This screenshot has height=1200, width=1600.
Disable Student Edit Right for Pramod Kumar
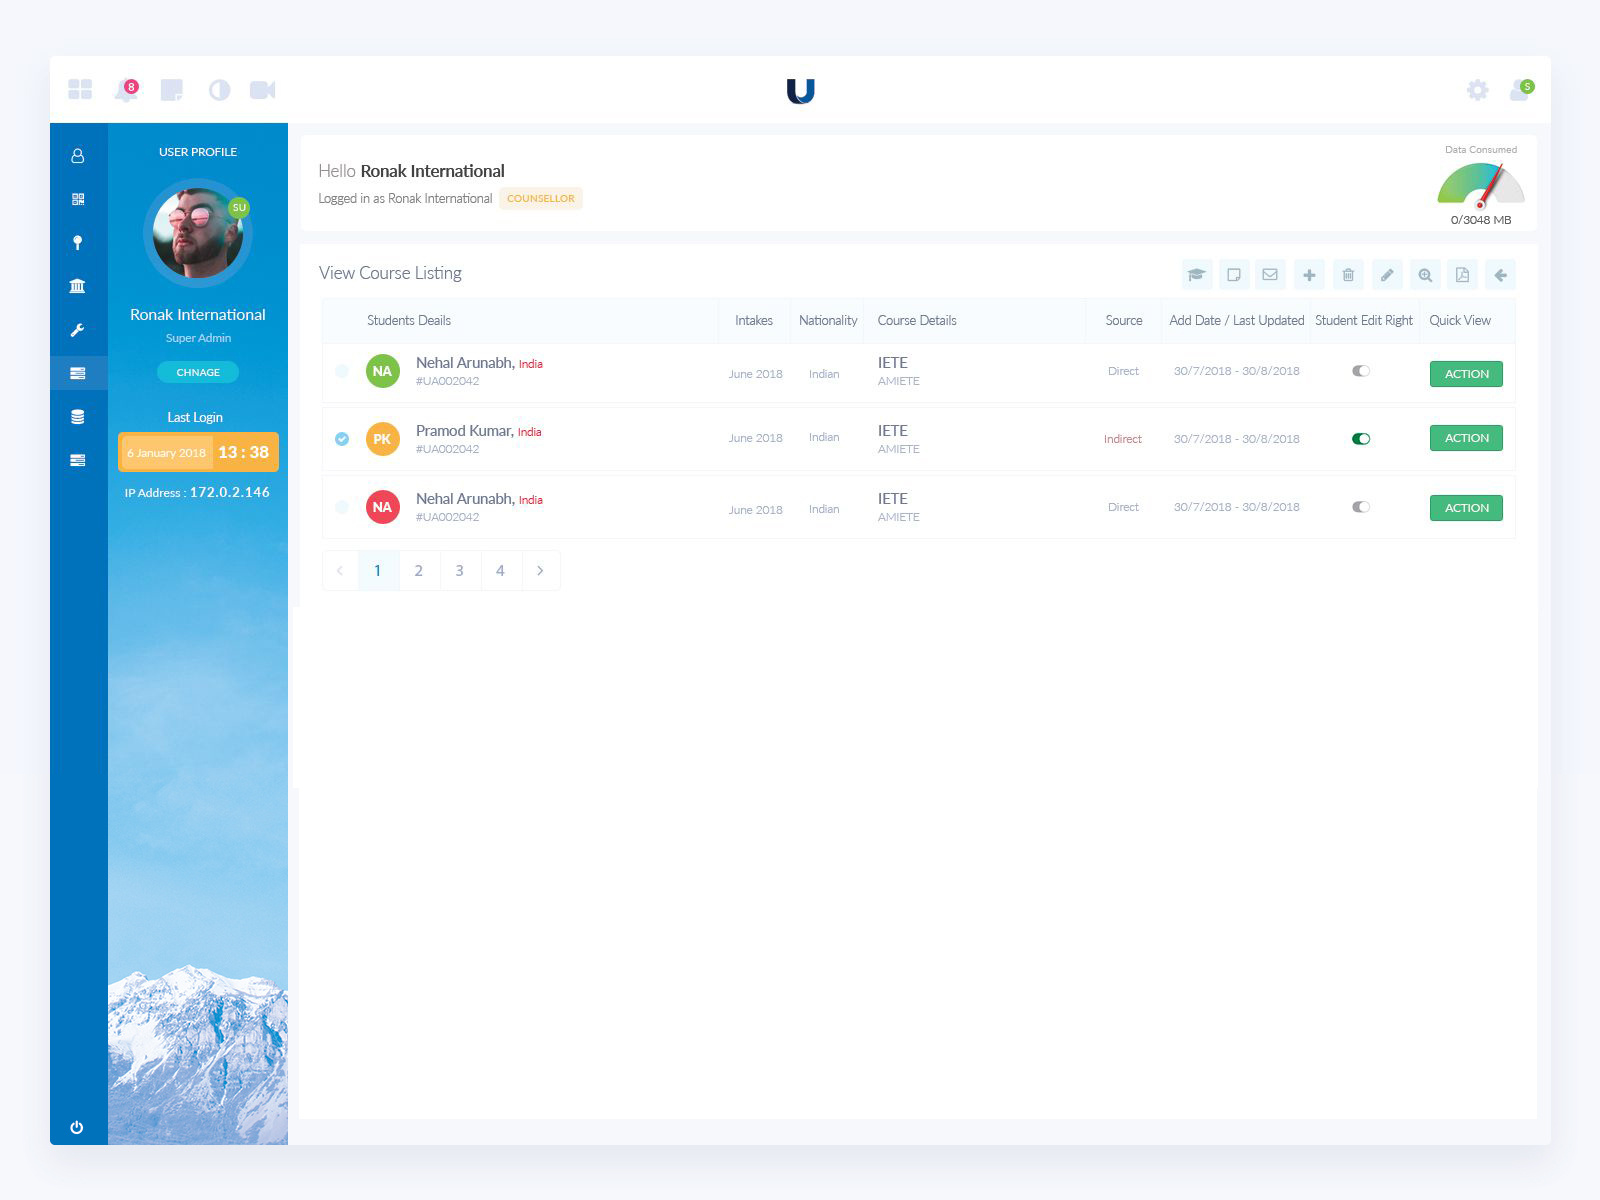[1363, 438]
